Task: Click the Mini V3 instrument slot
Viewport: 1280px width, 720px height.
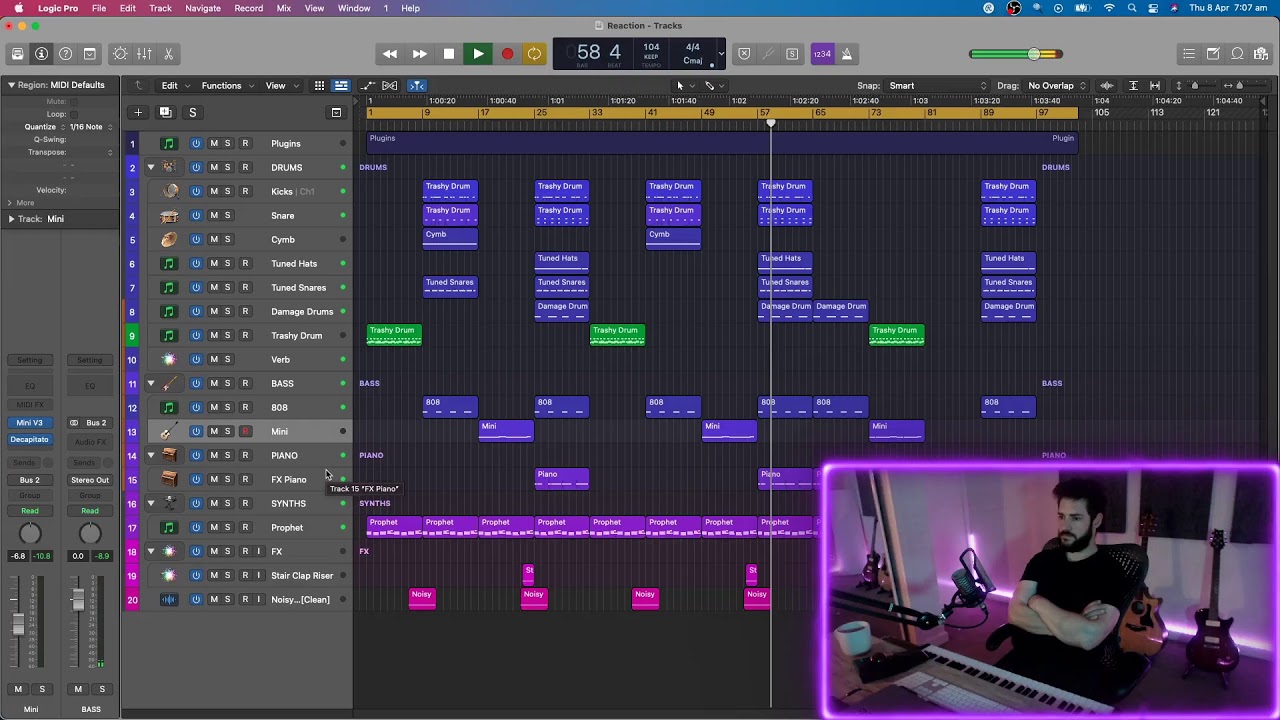Action: (29, 423)
